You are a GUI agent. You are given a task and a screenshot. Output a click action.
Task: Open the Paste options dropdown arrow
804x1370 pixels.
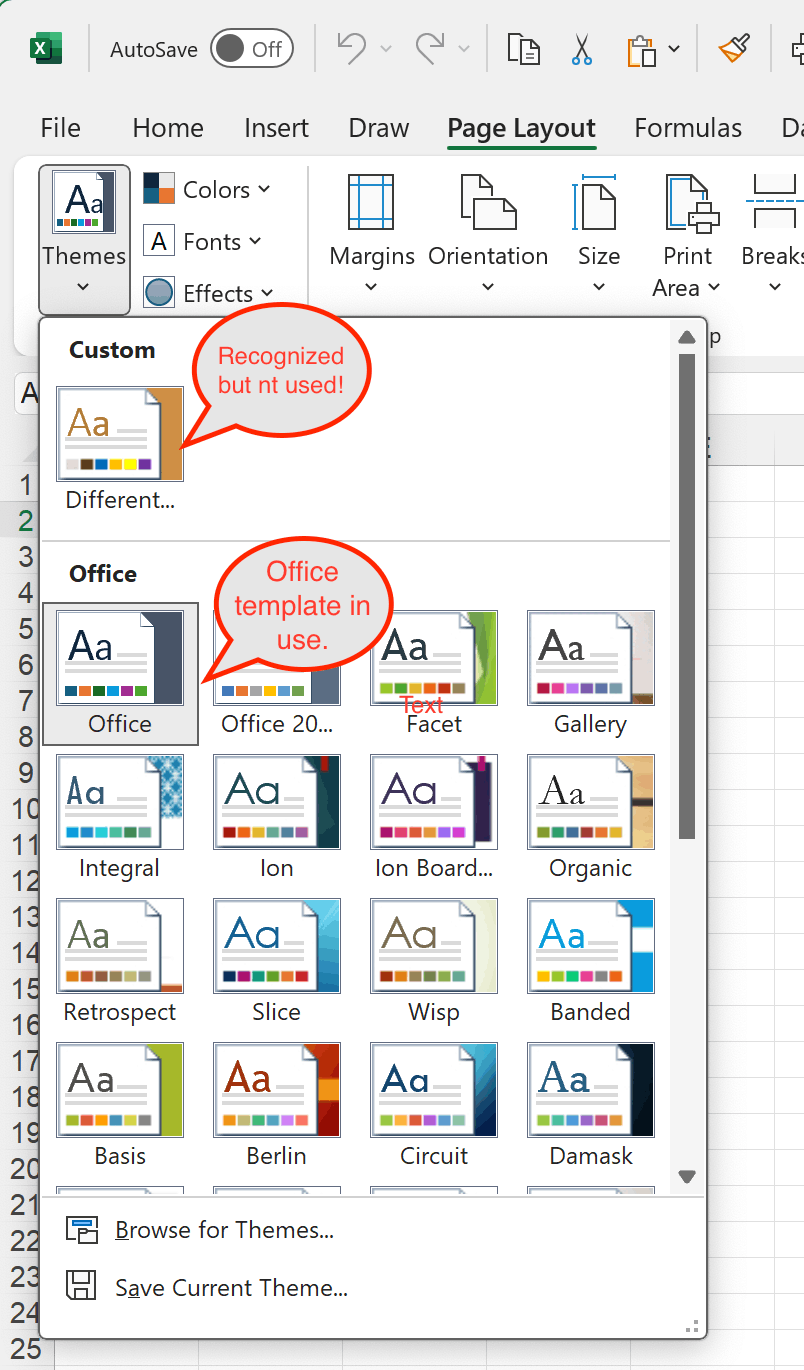(x=674, y=49)
